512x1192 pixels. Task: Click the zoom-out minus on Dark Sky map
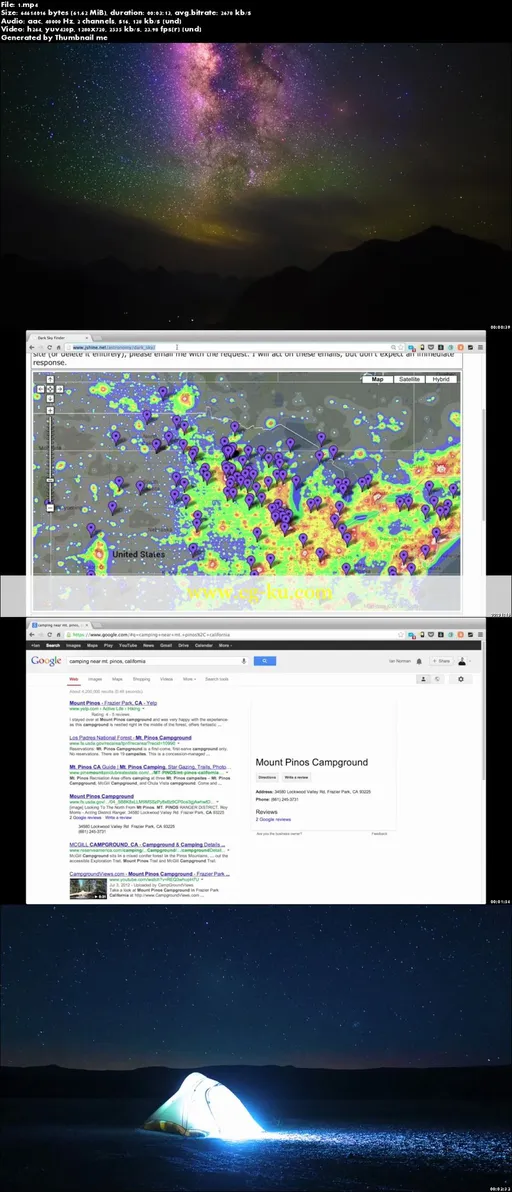pyautogui.click(x=50, y=507)
